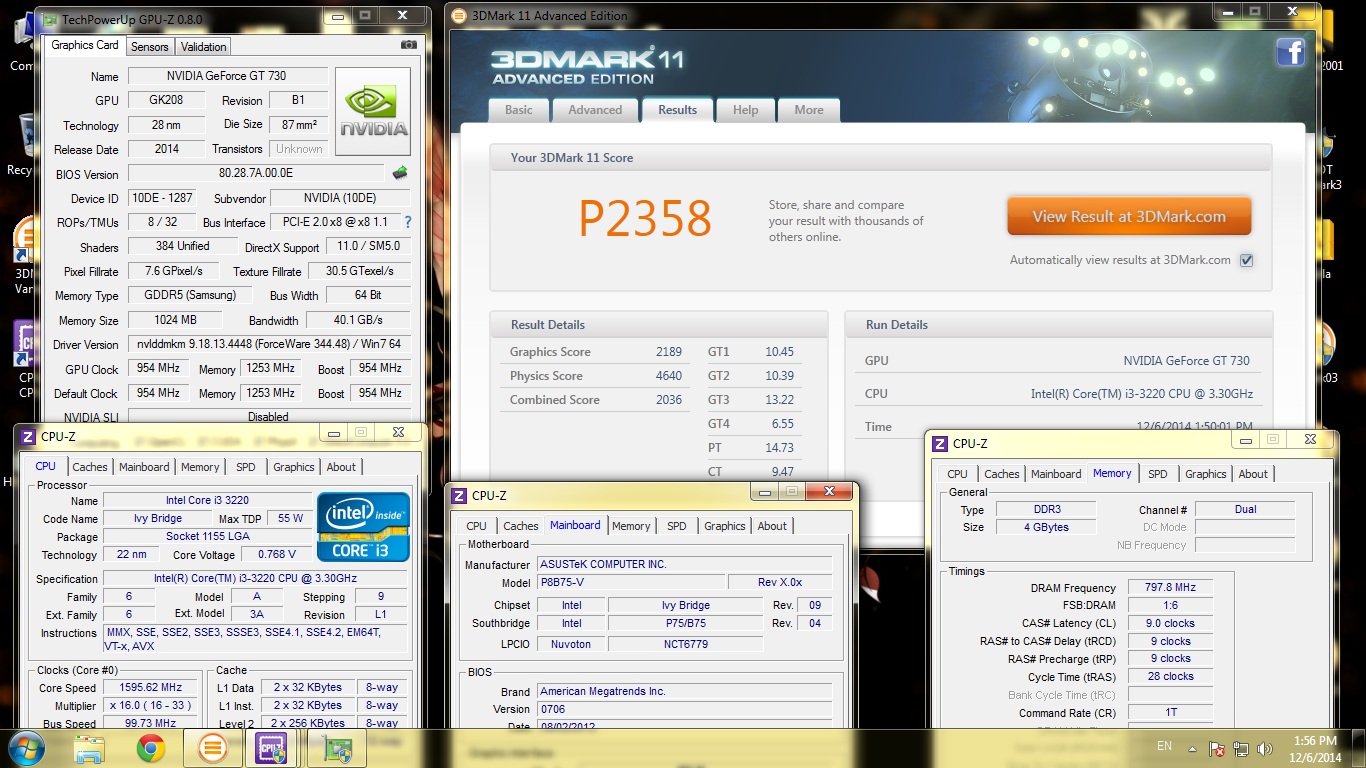Click the GPU-Z title bar icon

pyautogui.click(x=49, y=18)
